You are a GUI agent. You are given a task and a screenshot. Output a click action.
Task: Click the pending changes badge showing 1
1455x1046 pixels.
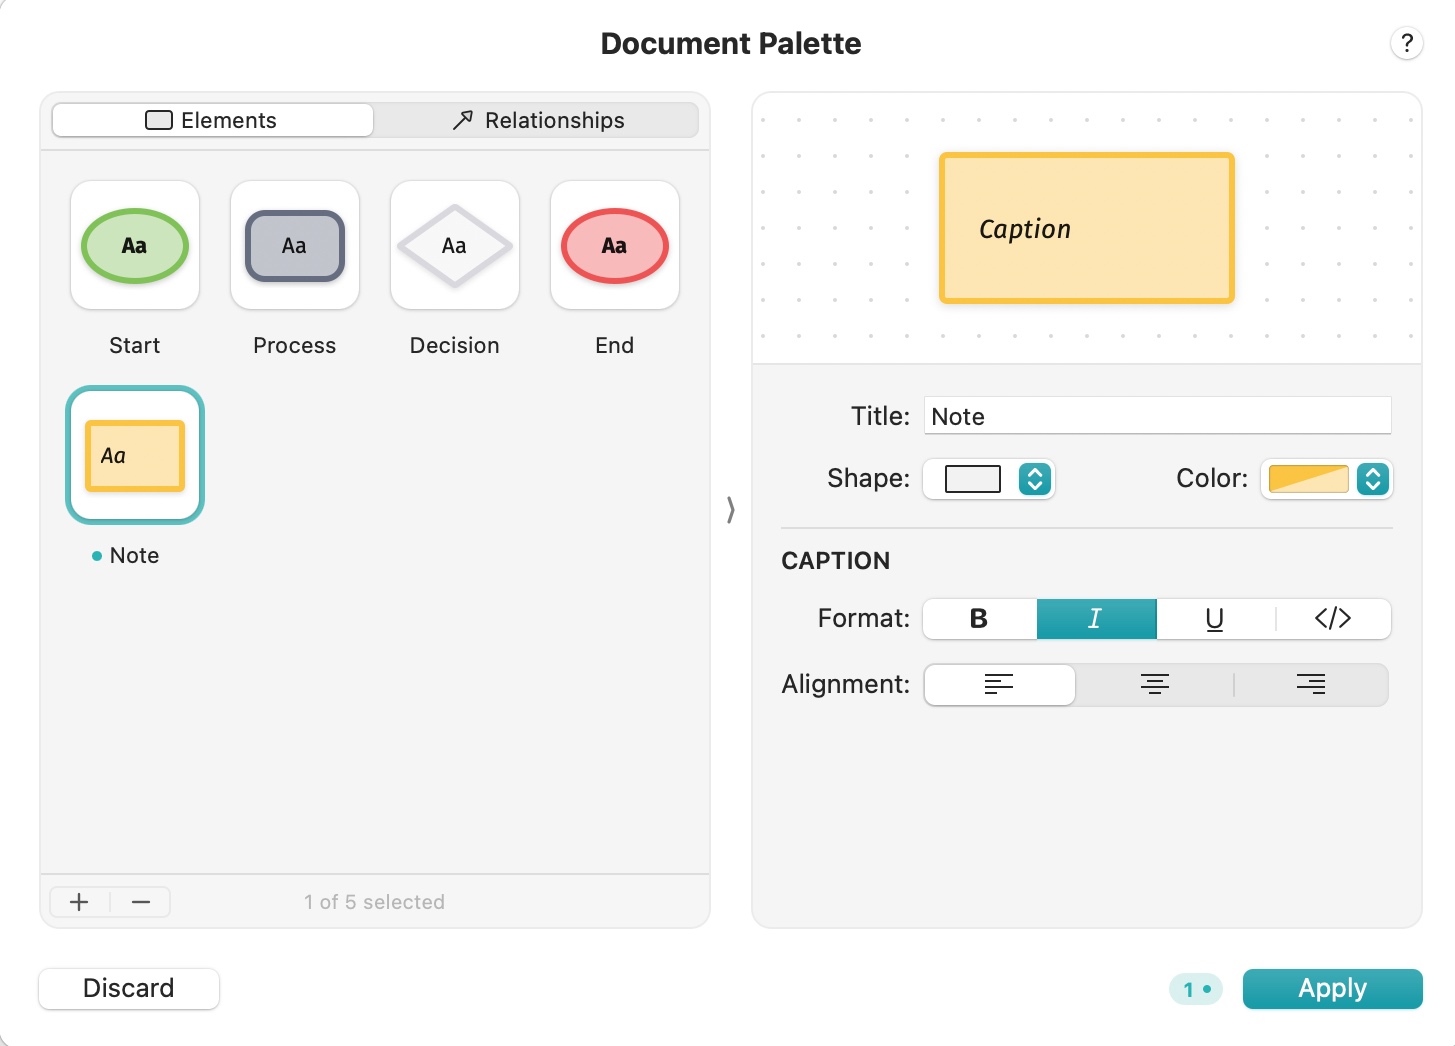[1196, 989]
